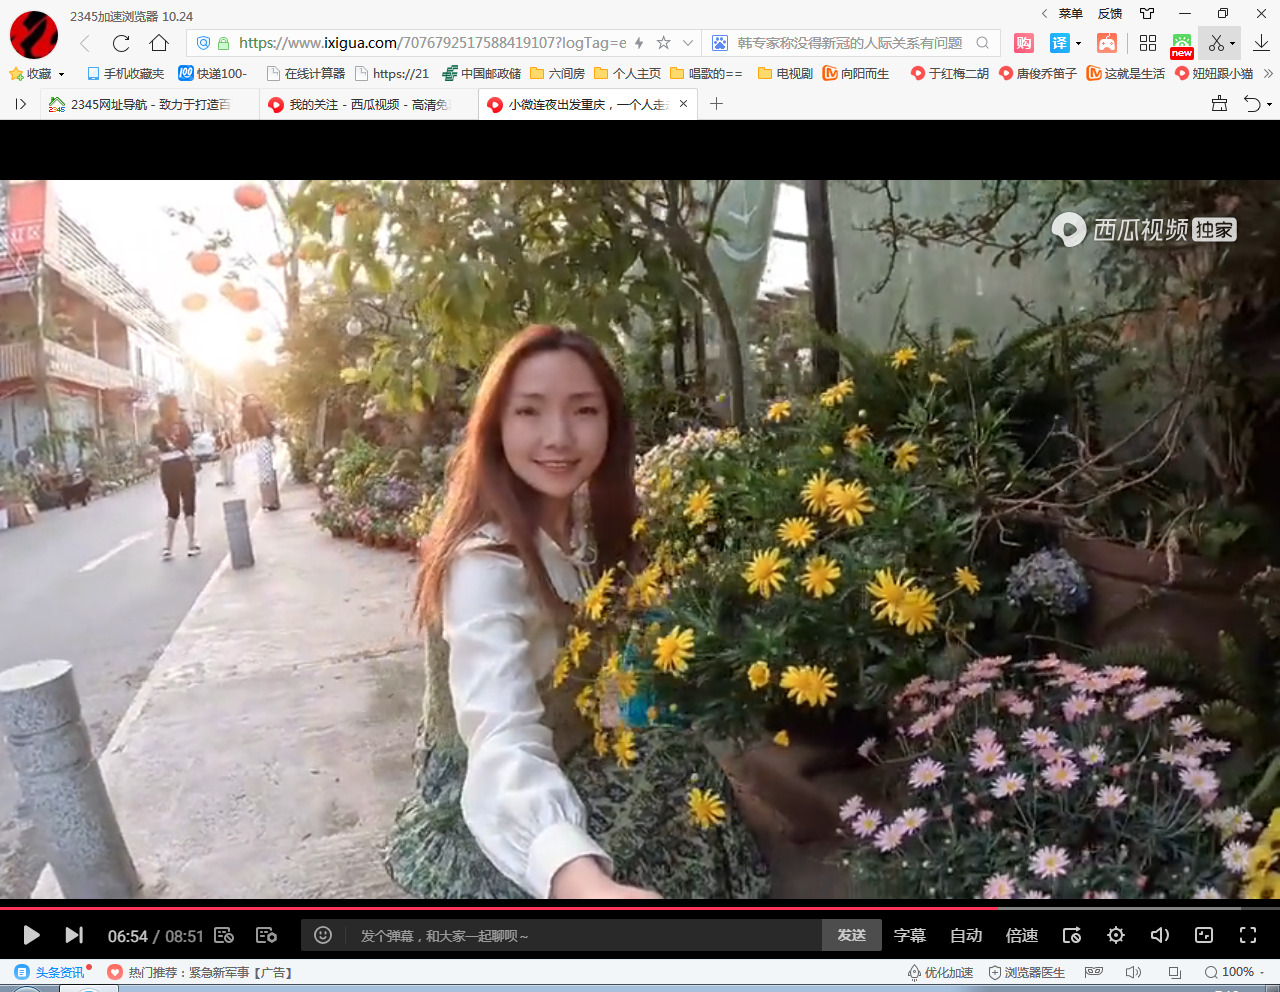Expand the screenshot tool dropdown arrow
The width and height of the screenshot is (1280, 992).
pyautogui.click(x=1232, y=44)
